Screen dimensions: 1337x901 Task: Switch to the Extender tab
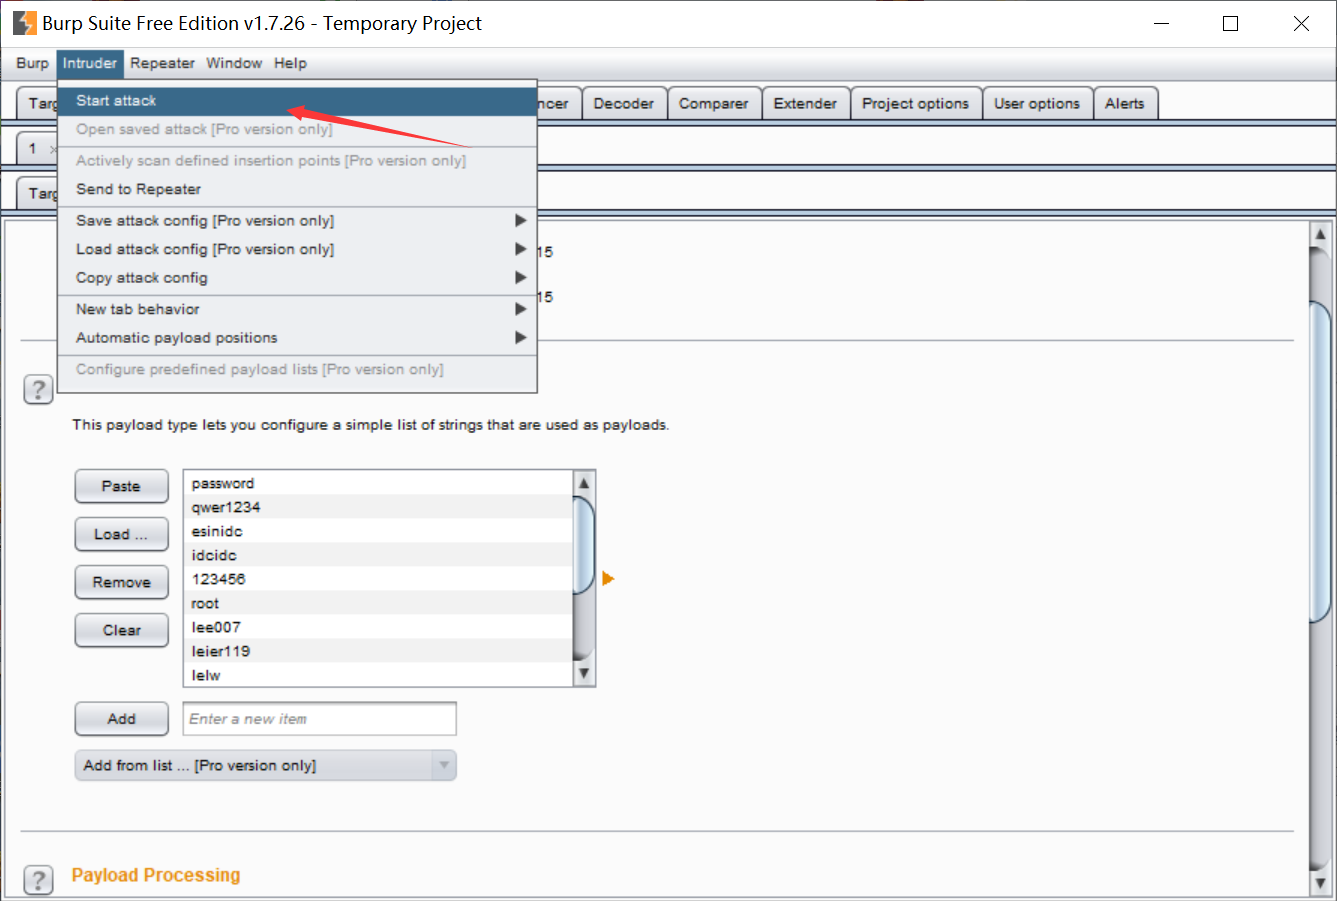pyautogui.click(x=805, y=103)
